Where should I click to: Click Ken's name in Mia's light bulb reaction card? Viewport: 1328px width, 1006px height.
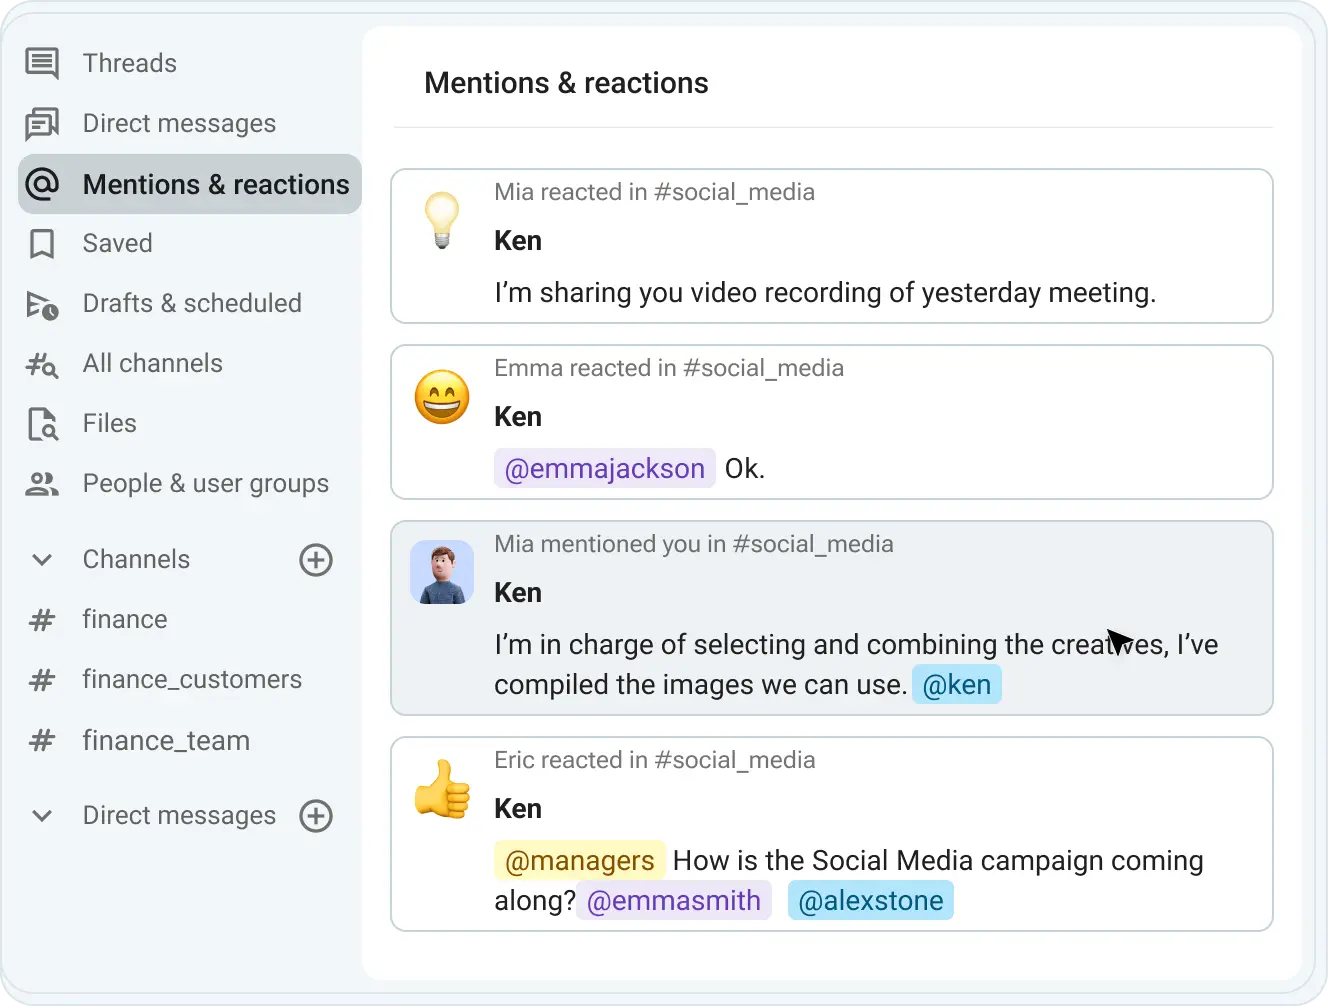pyautogui.click(x=518, y=240)
